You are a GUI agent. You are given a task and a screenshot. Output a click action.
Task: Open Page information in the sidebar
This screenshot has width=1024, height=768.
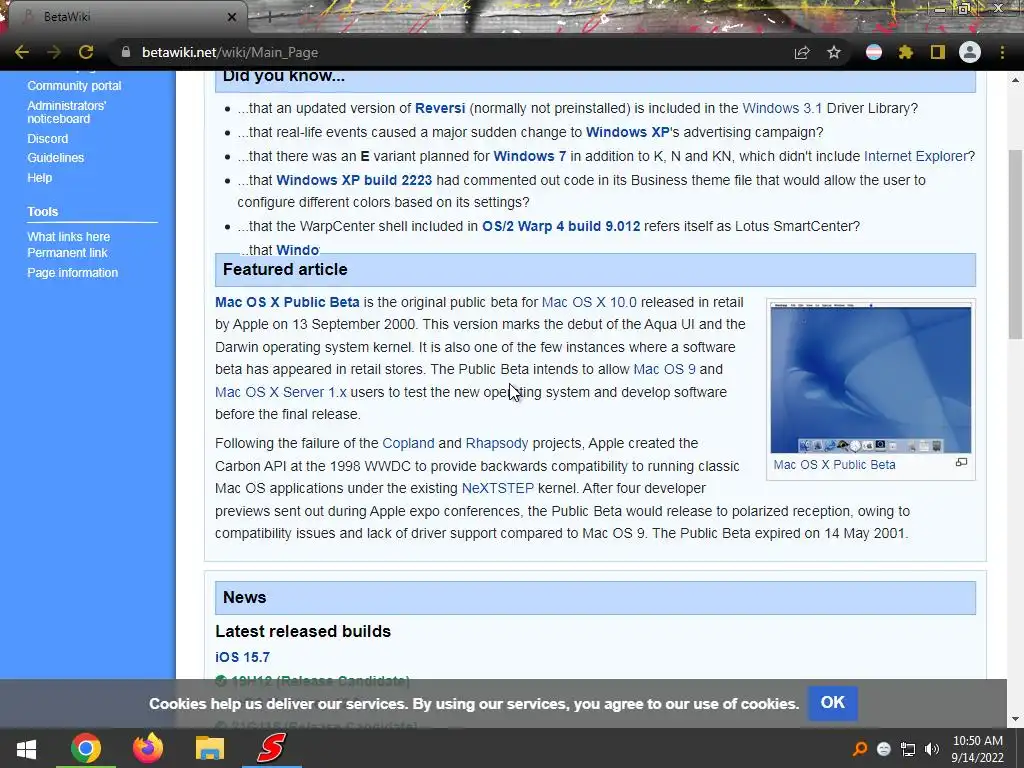tap(72, 272)
